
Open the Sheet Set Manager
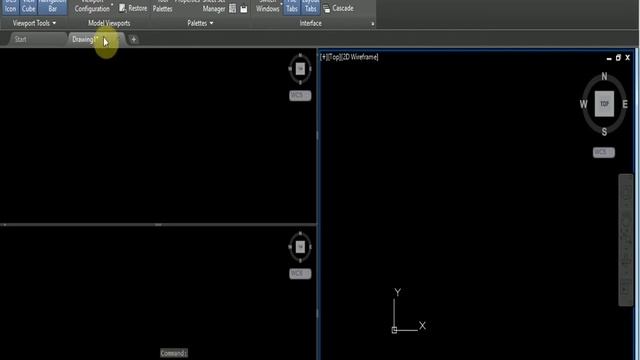click(214, 7)
